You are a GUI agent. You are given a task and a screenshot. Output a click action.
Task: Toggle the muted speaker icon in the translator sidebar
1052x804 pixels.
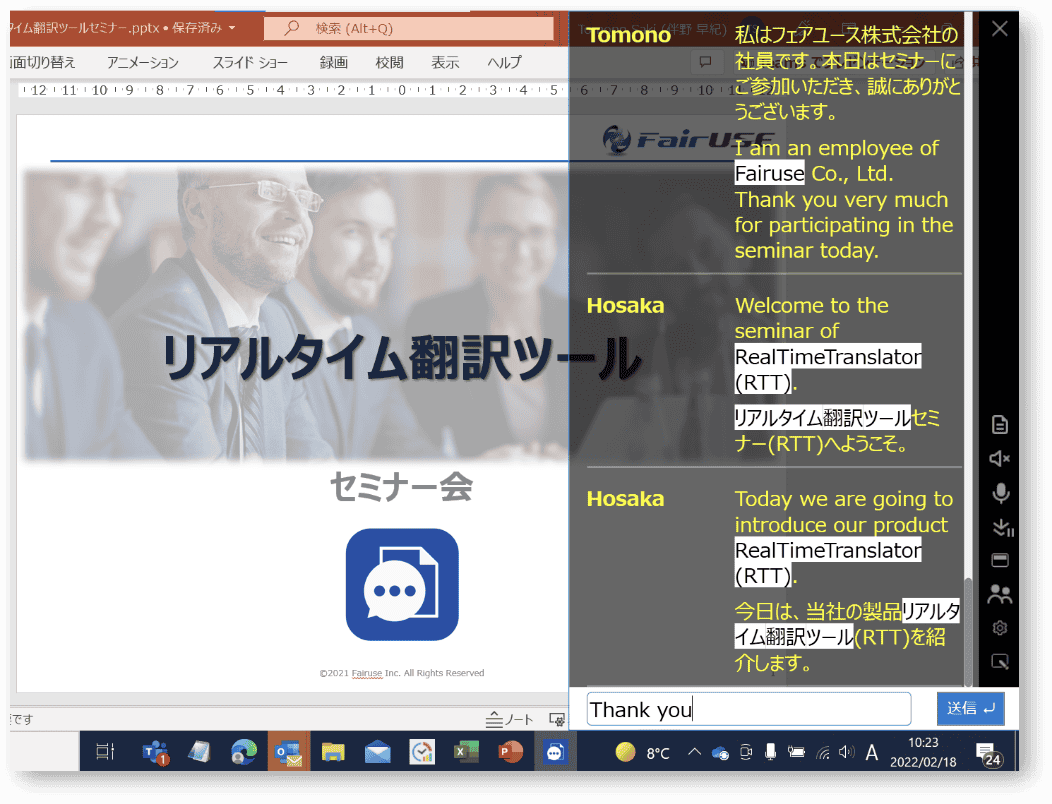click(x=1000, y=458)
